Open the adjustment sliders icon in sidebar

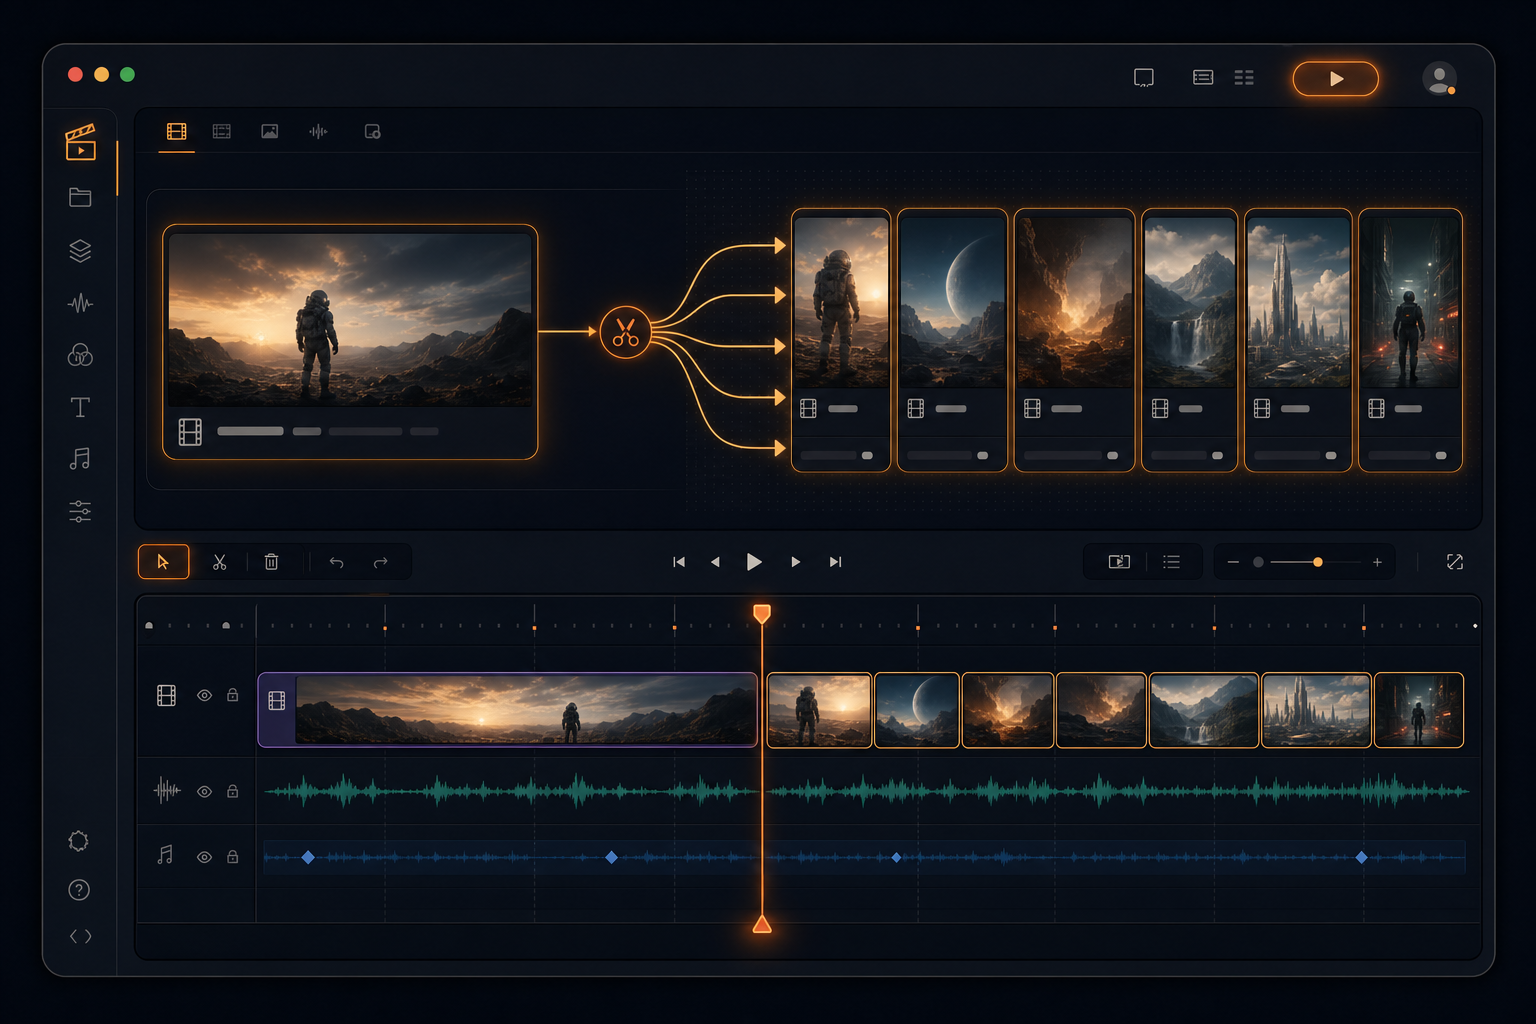[80, 512]
